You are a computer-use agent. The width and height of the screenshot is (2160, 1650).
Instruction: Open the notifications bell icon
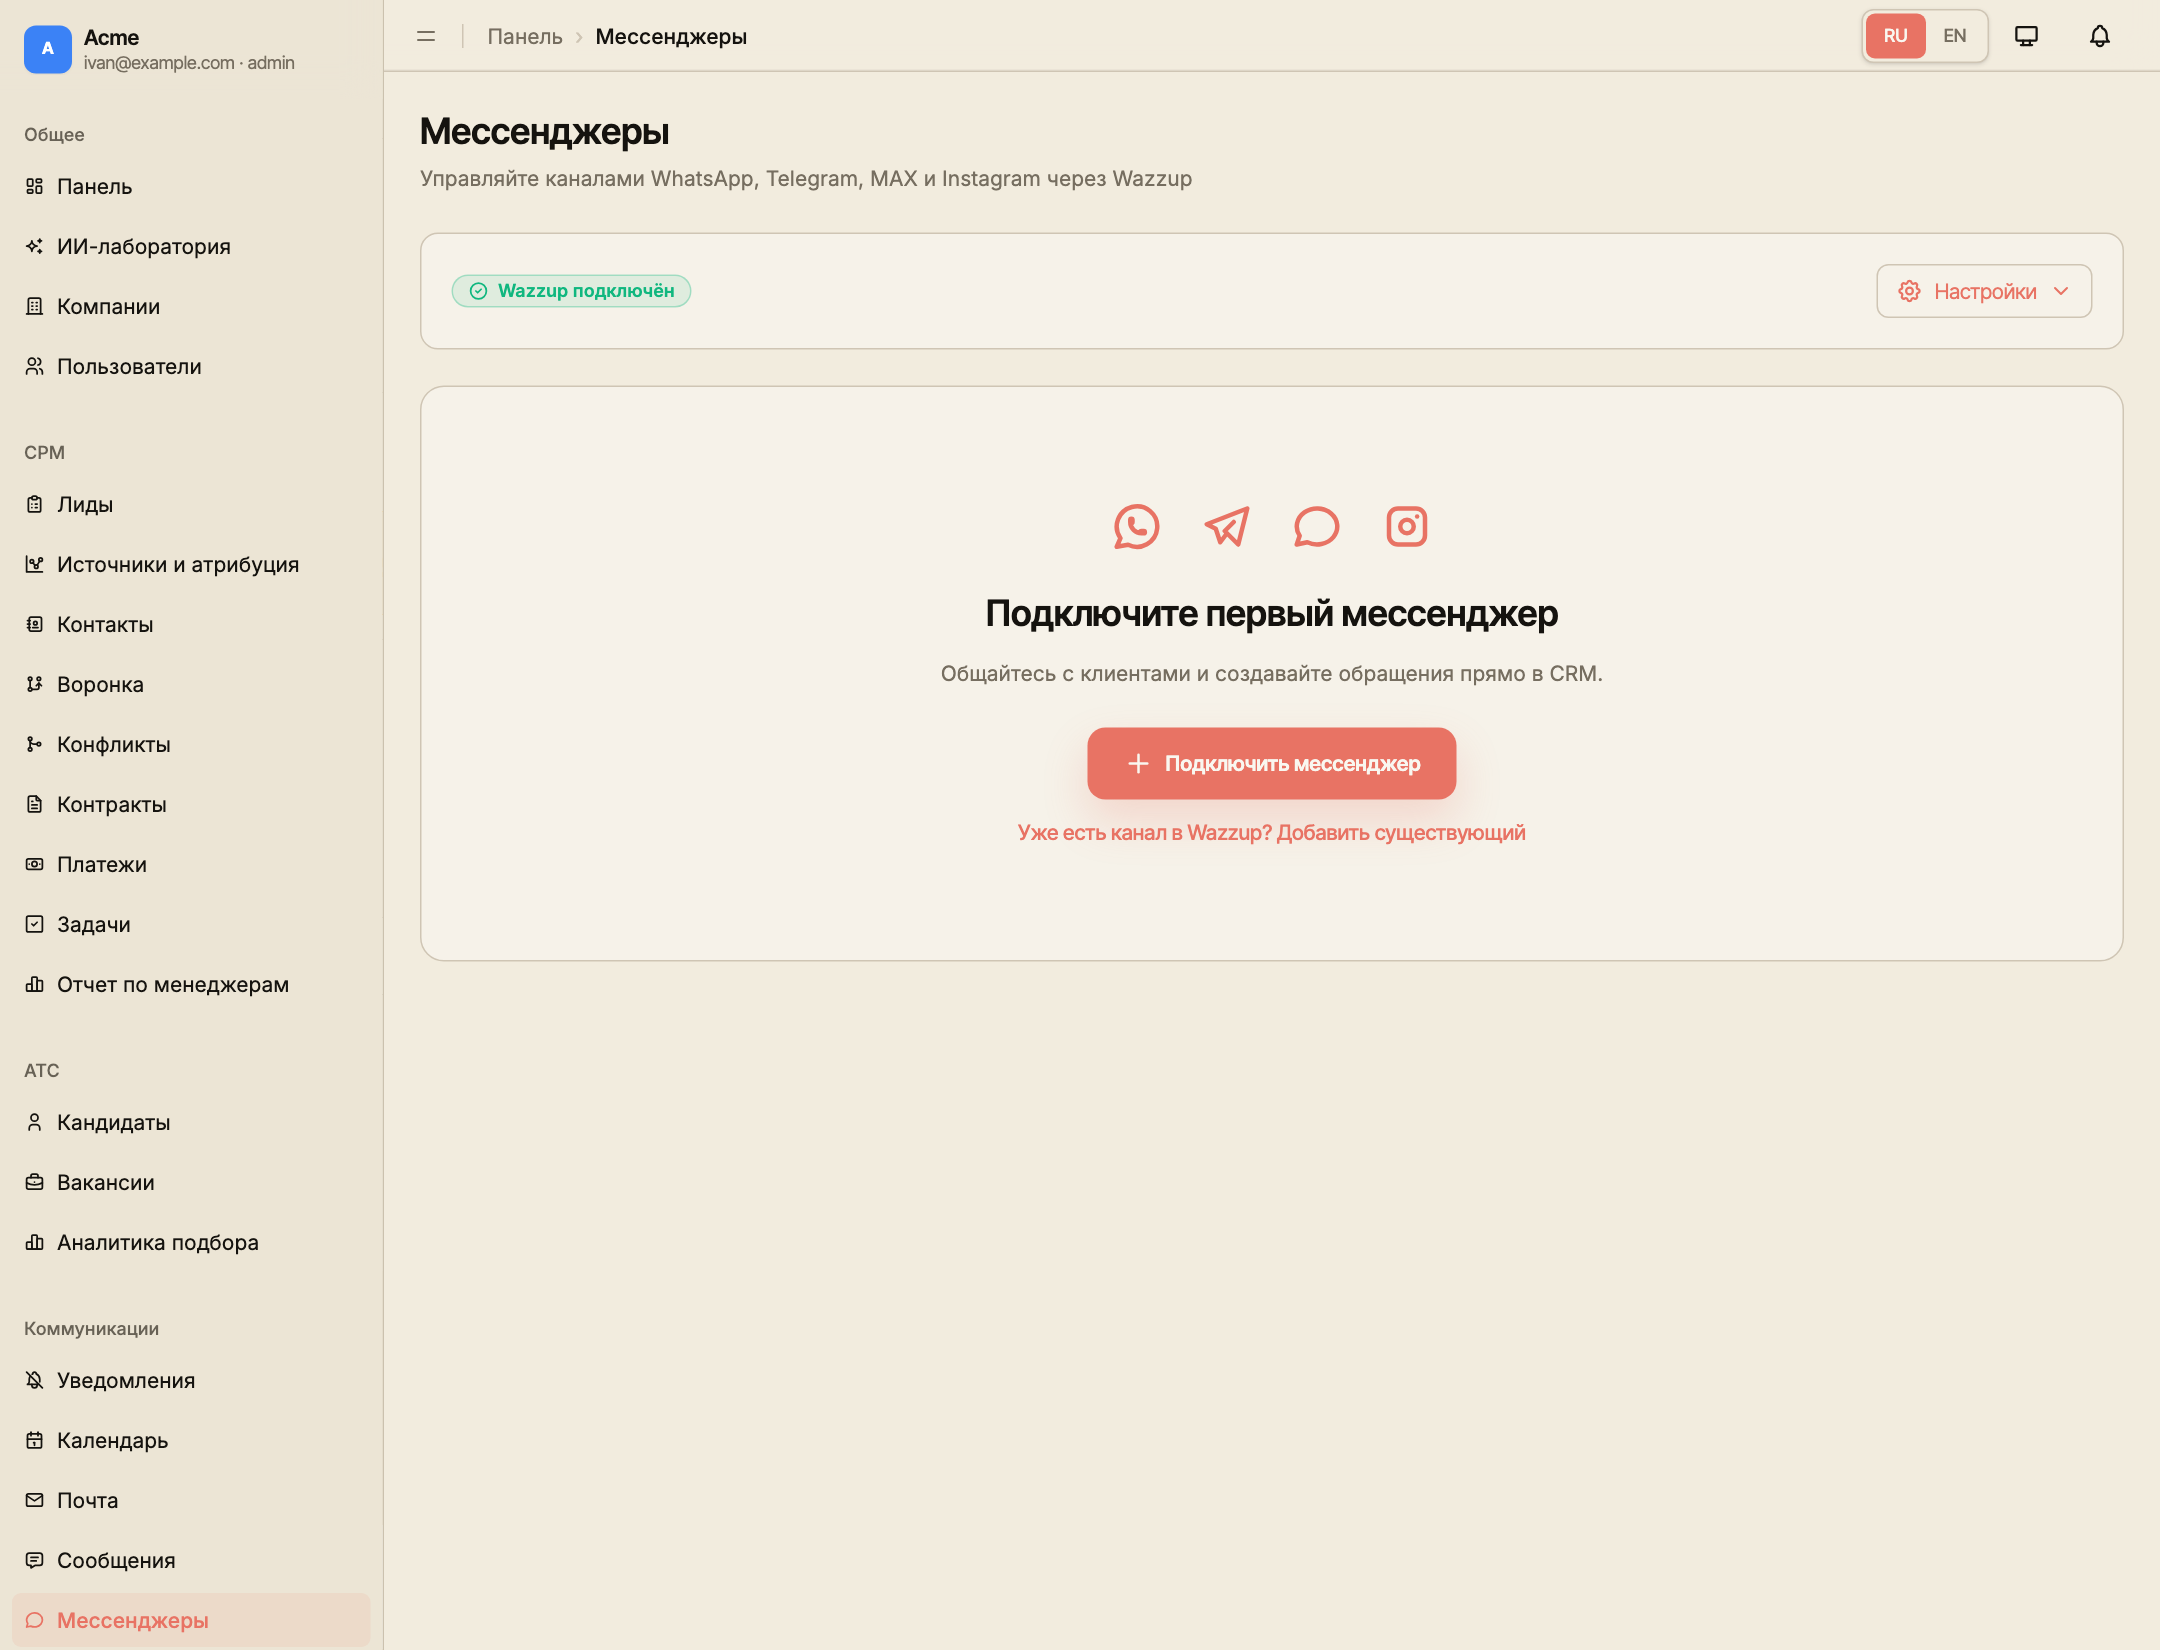(2100, 36)
